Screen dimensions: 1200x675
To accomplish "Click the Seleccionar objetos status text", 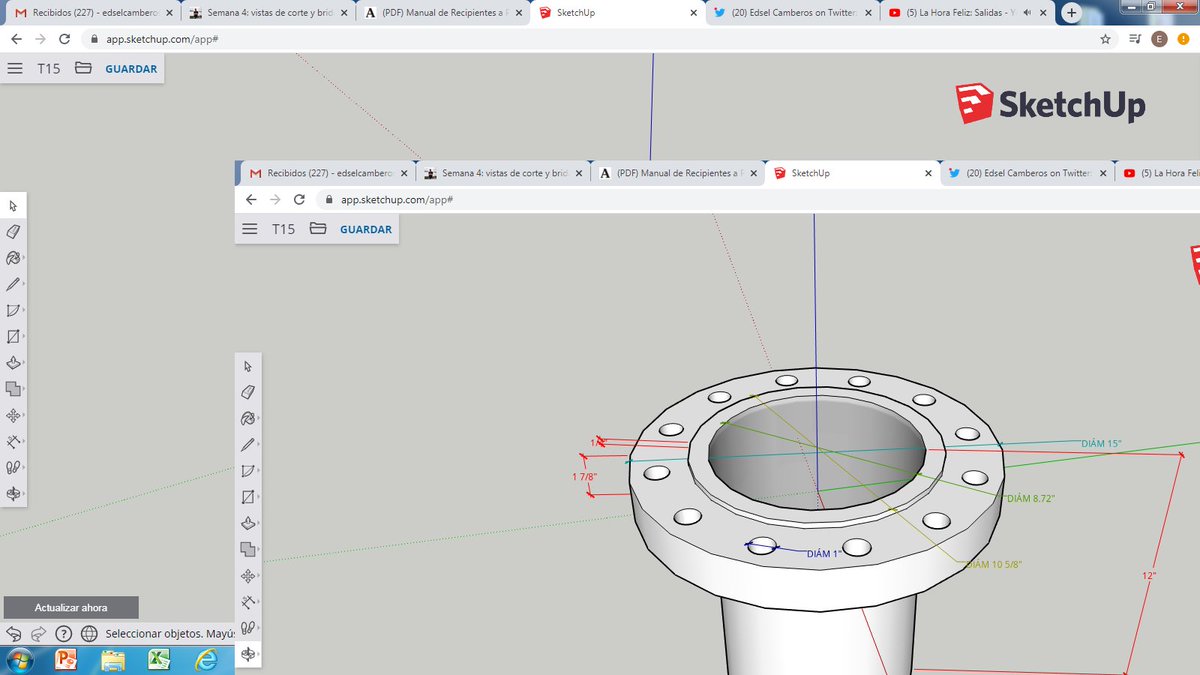I will pos(169,633).
